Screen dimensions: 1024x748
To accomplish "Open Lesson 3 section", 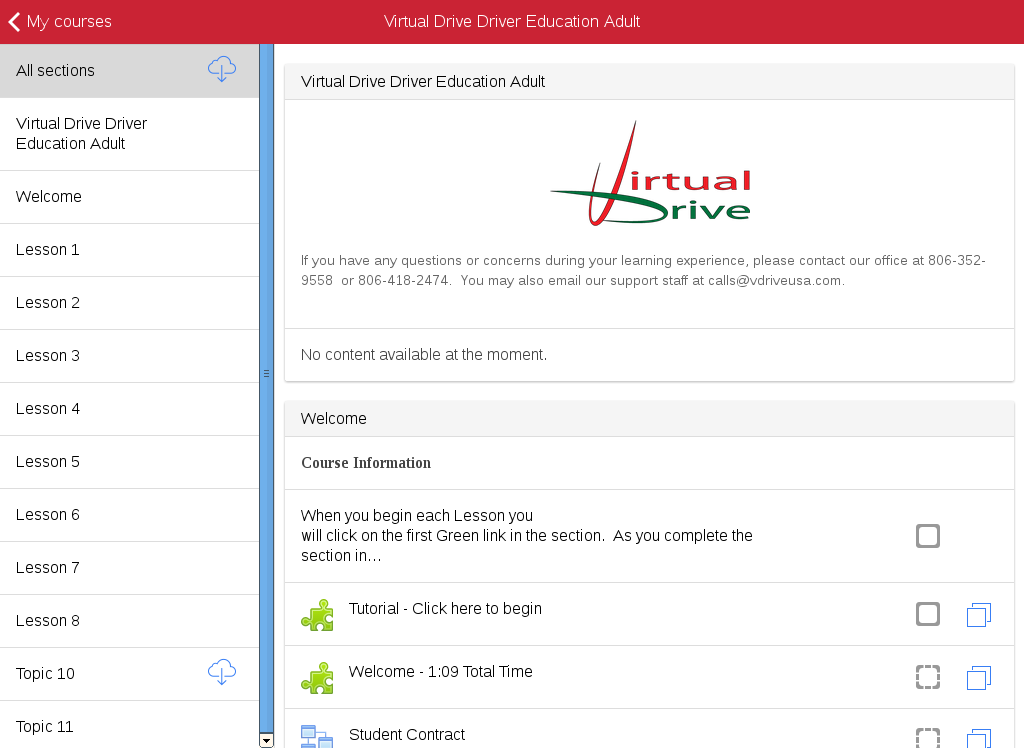I will [129, 355].
